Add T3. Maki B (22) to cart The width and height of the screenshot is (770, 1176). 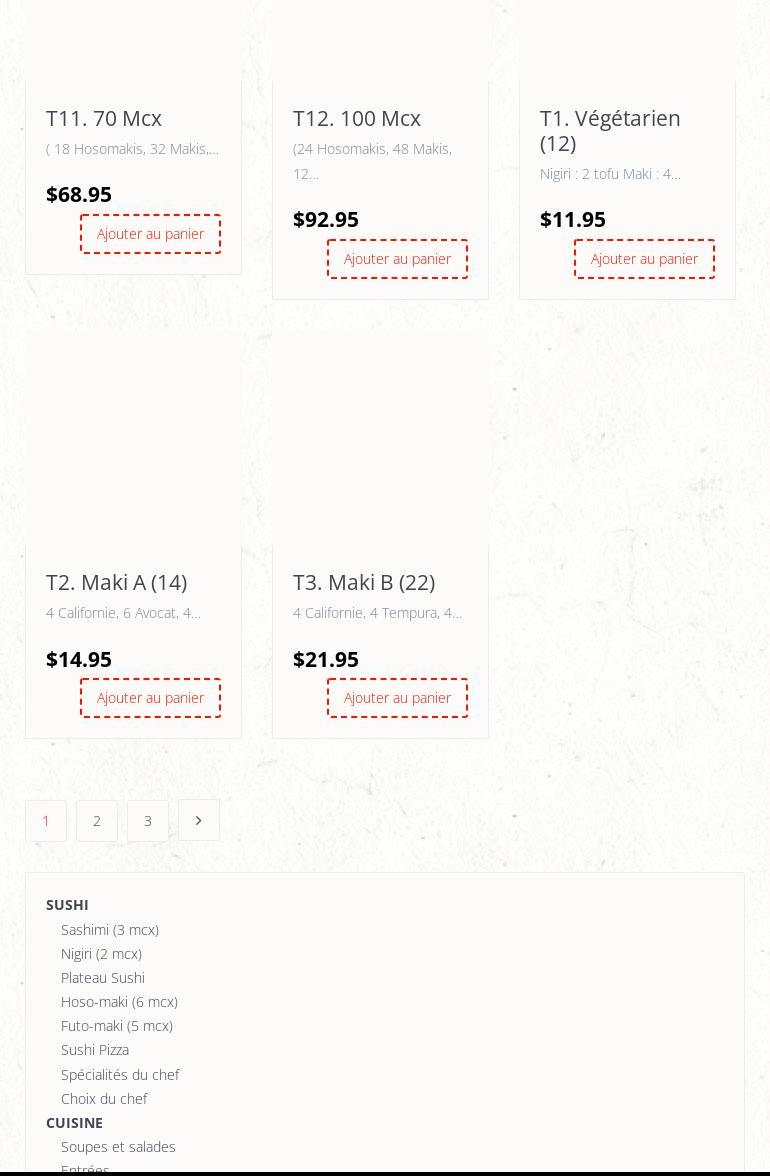pyautogui.click(x=397, y=698)
